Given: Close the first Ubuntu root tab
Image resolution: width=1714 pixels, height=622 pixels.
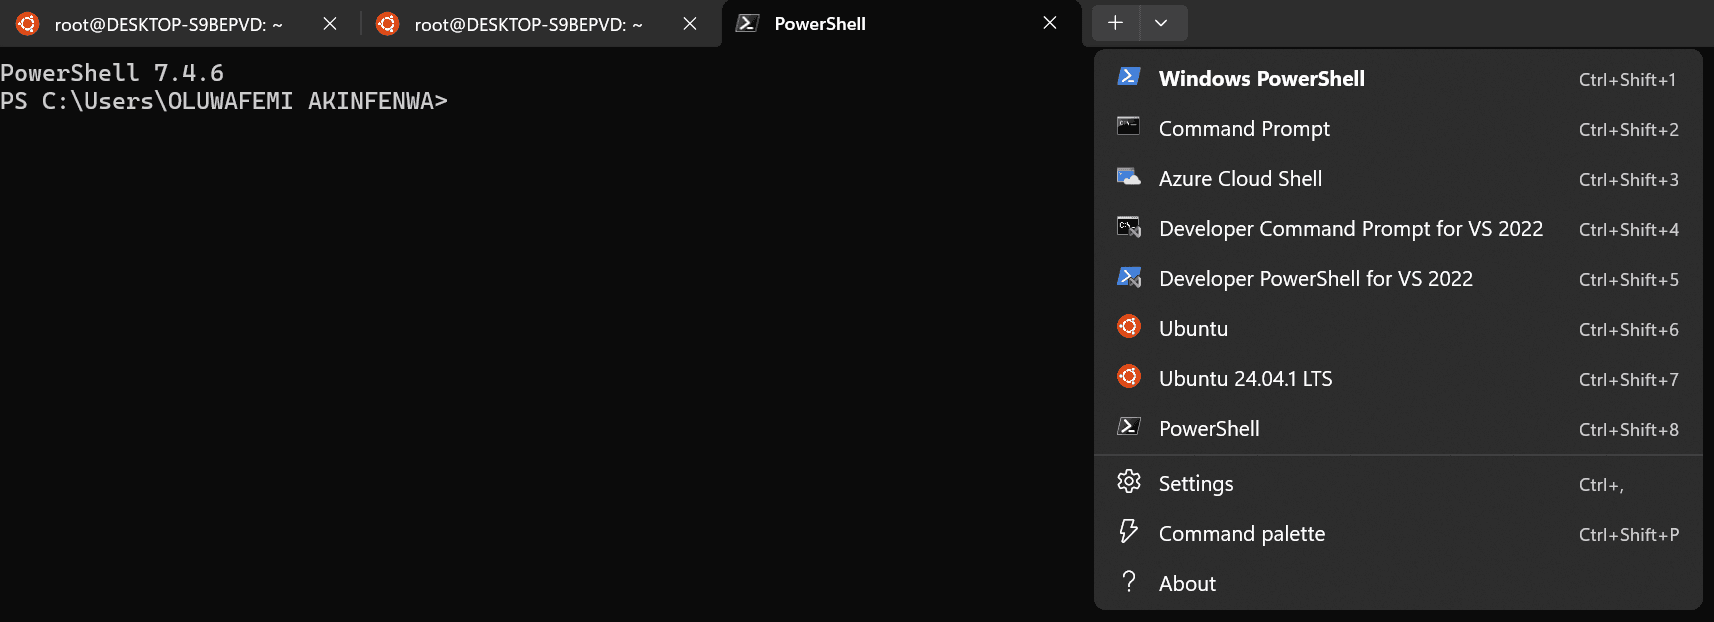Looking at the screenshot, I should click(x=330, y=24).
